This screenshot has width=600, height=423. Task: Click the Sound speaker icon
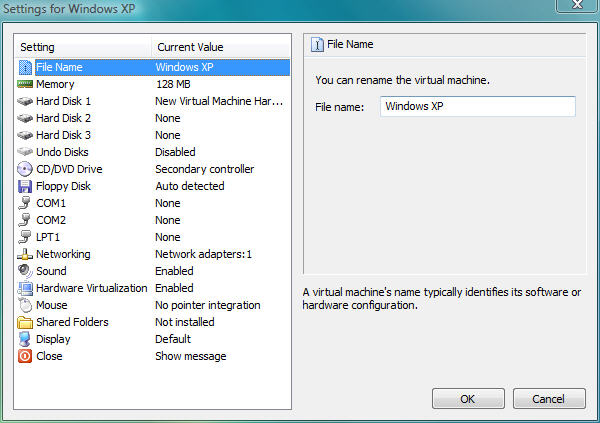point(25,271)
